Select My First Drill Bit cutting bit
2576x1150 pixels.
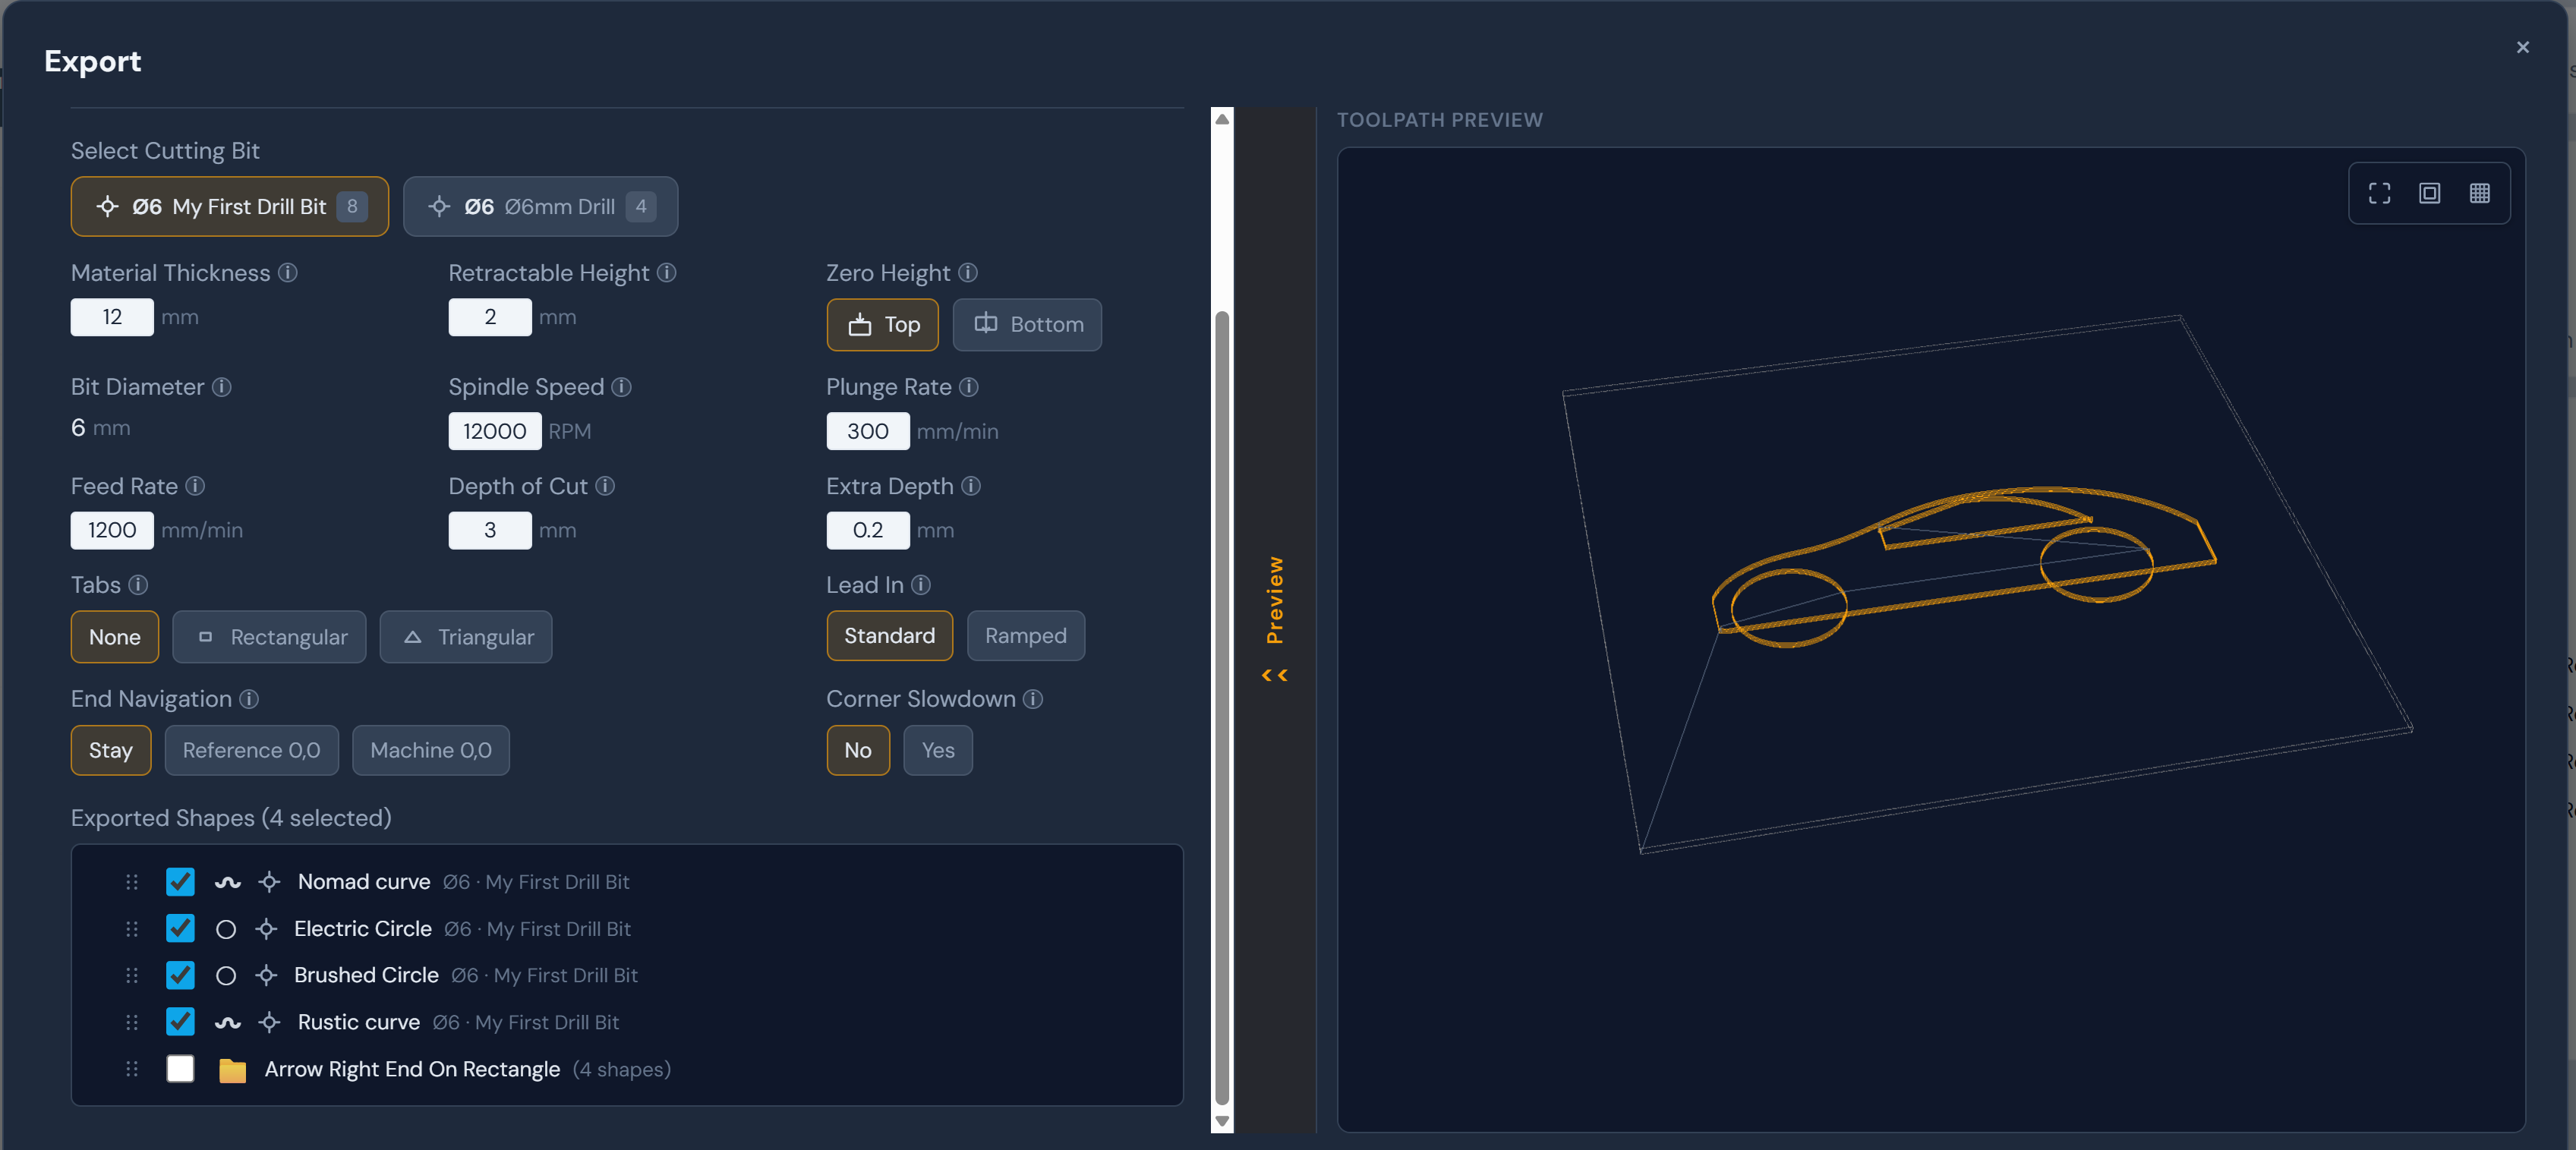(x=229, y=207)
